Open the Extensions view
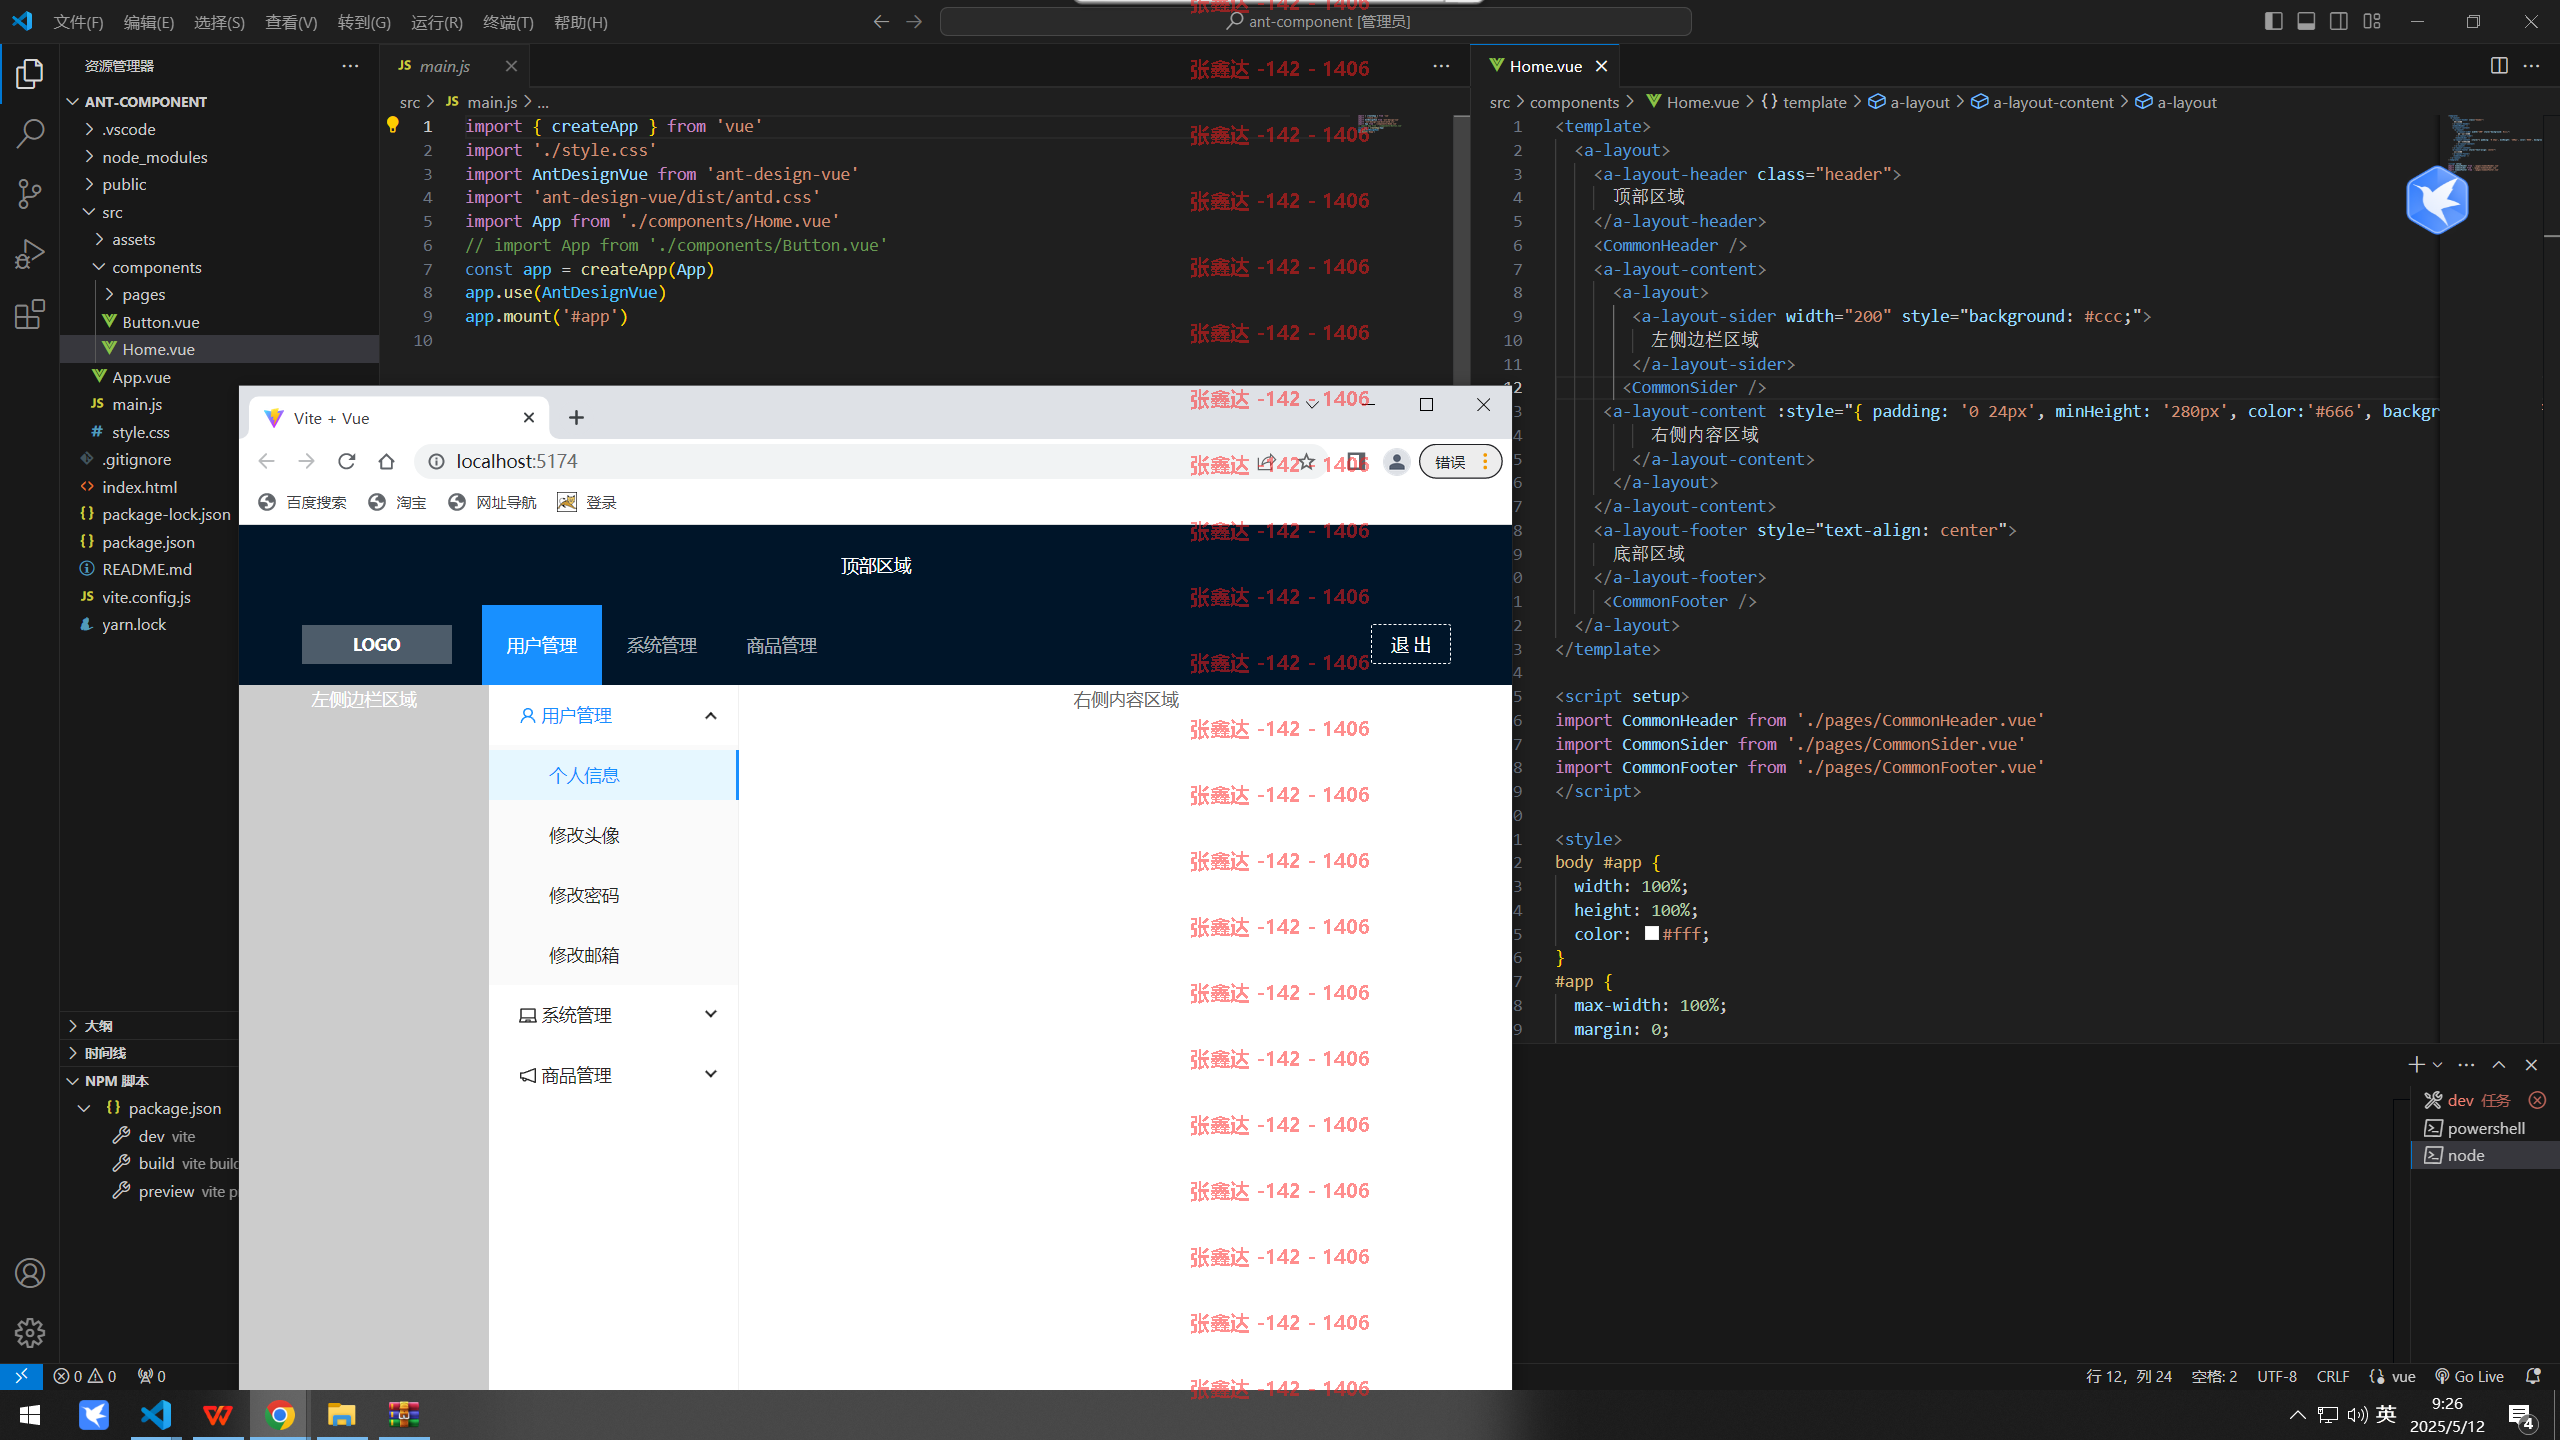The width and height of the screenshot is (2560, 1440). coord(30,314)
